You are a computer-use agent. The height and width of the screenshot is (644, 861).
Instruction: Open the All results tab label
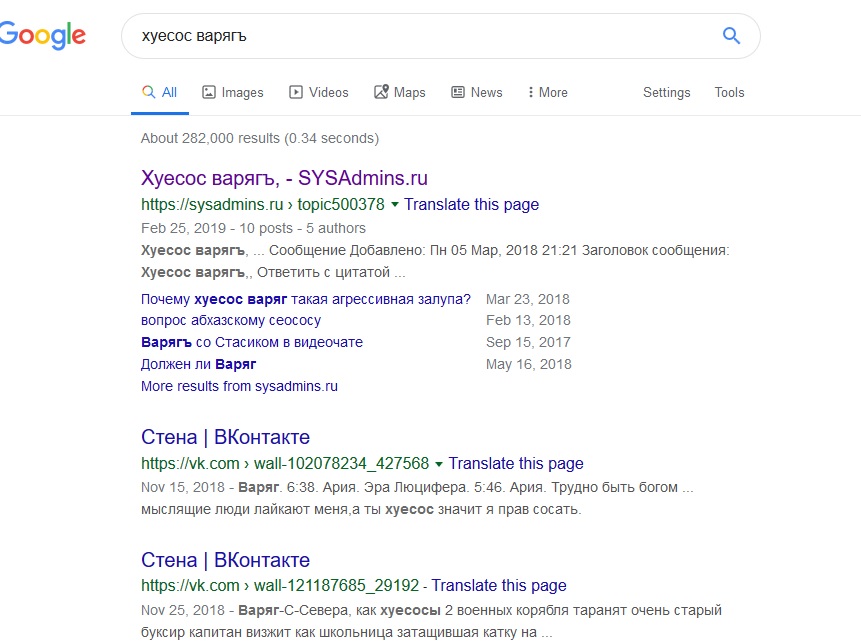click(x=169, y=92)
